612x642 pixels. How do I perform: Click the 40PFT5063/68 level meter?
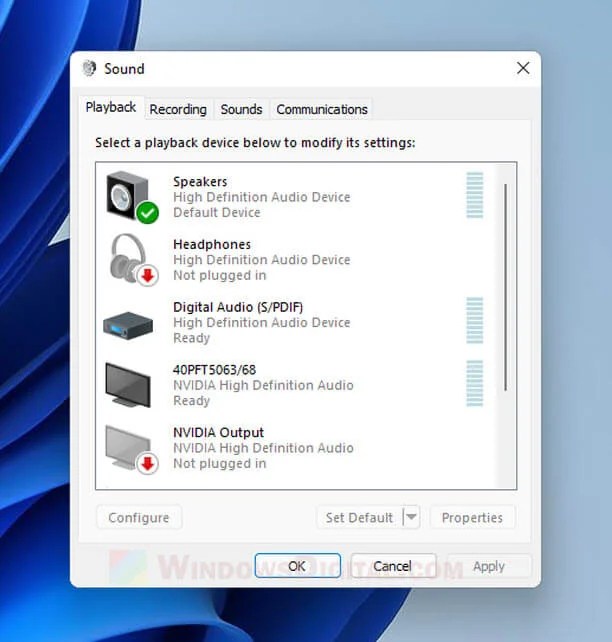tap(474, 383)
